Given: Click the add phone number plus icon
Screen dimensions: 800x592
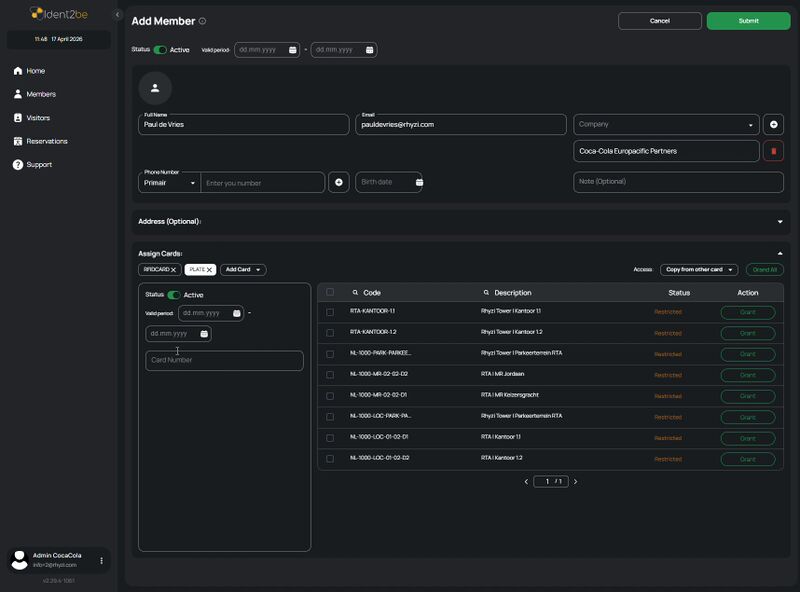Looking at the screenshot, I should pos(339,182).
